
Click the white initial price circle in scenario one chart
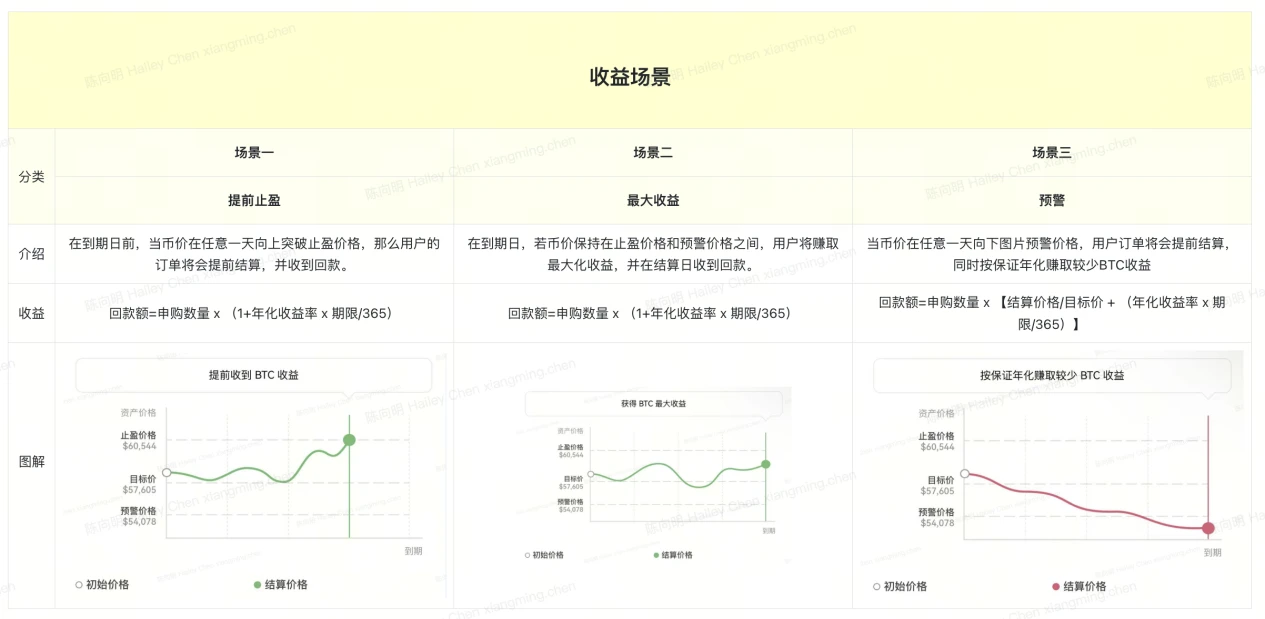166,472
